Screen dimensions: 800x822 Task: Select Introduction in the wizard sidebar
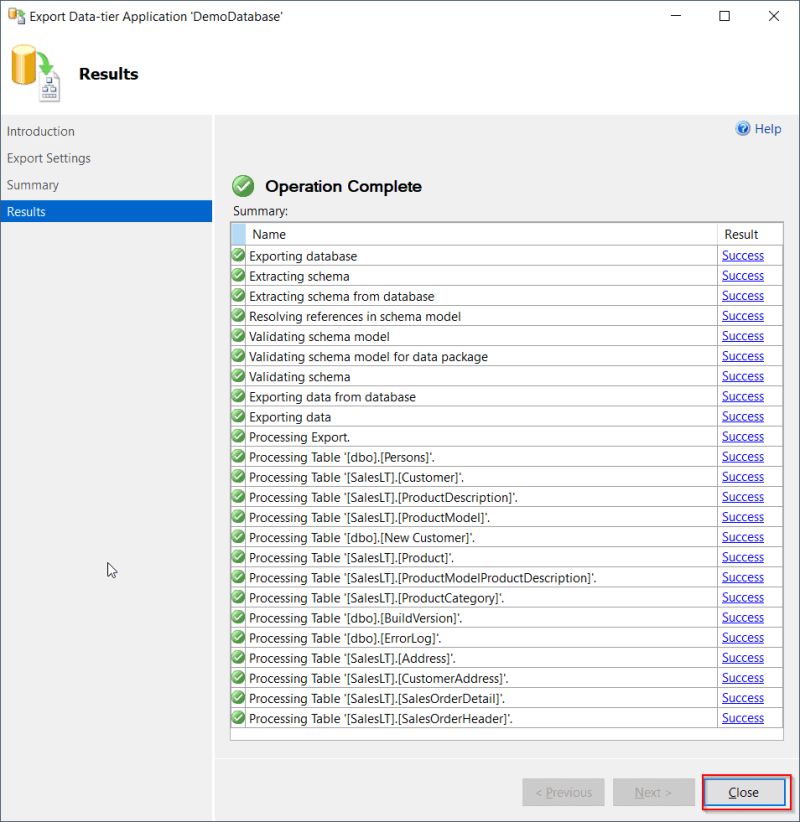coord(40,131)
